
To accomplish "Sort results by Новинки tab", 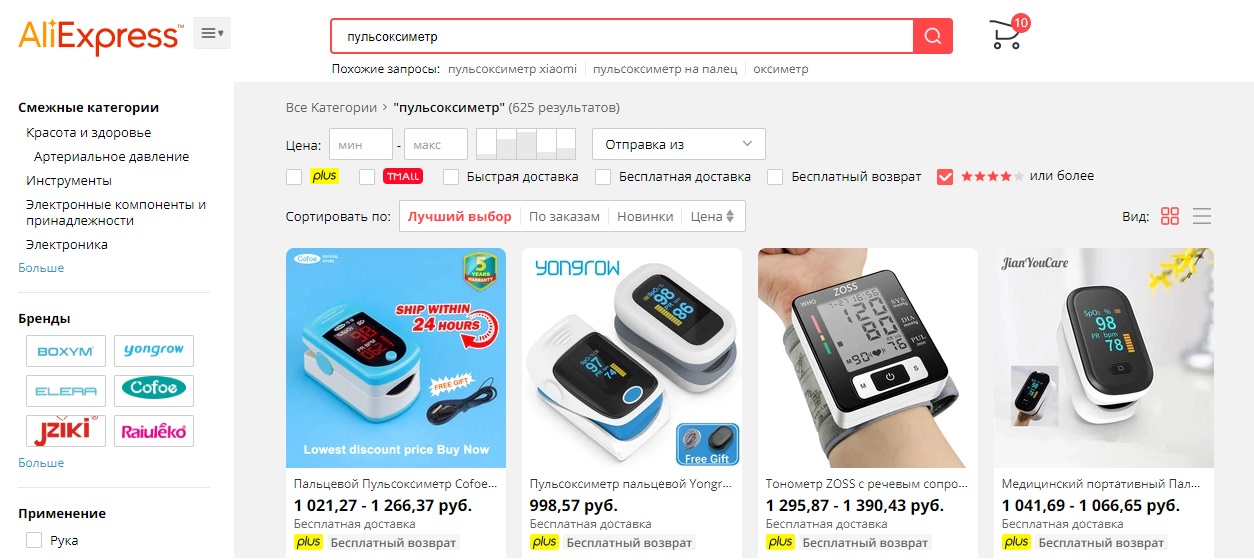I will [x=645, y=216].
